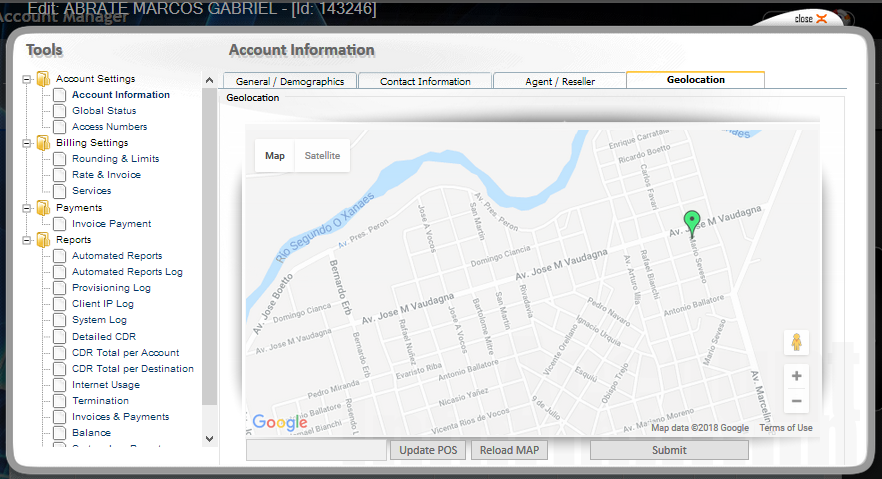The height and width of the screenshot is (479, 882).
Task: Click the Google logo on the map
Action: (280, 423)
